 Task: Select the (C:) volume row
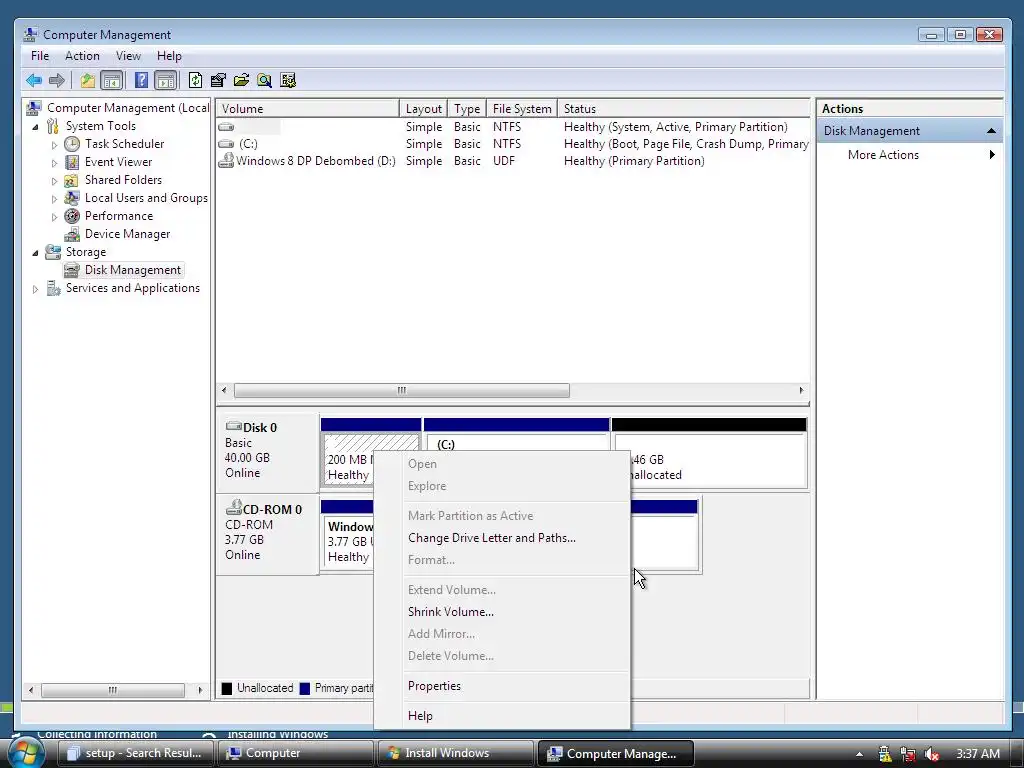point(513,144)
